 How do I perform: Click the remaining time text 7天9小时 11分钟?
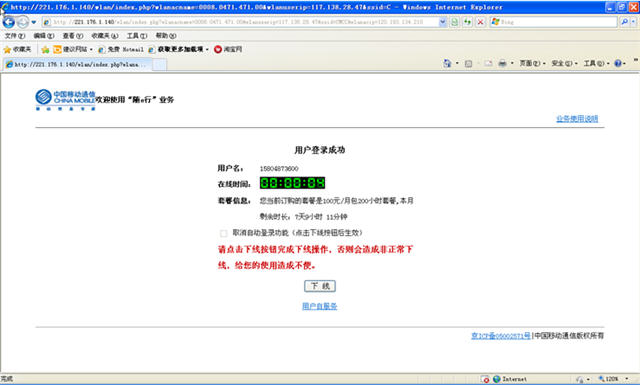pyautogui.click(x=321, y=217)
